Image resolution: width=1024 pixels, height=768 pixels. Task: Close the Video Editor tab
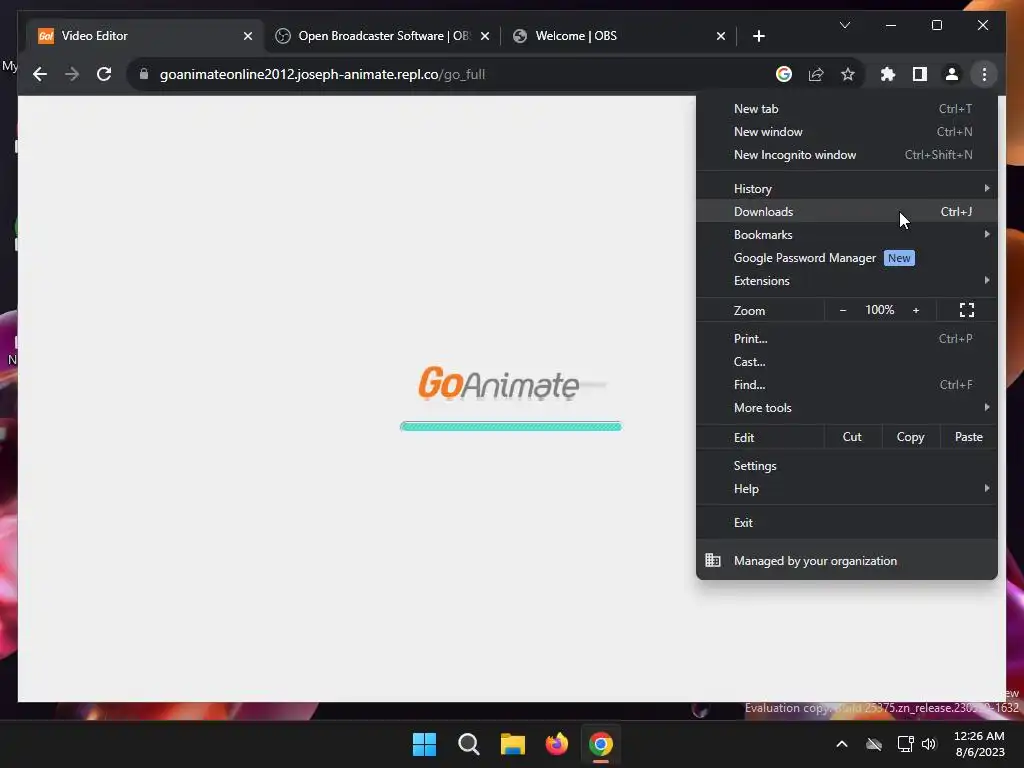[248, 36]
